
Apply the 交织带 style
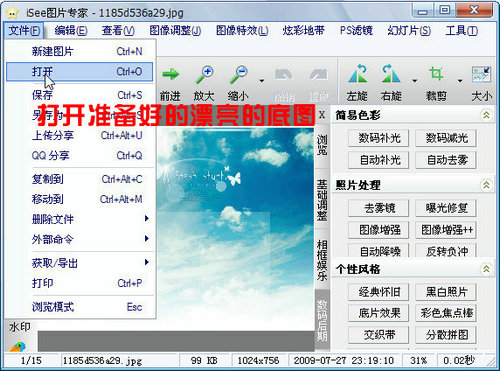pyautogui.click(x=379, y=335)
